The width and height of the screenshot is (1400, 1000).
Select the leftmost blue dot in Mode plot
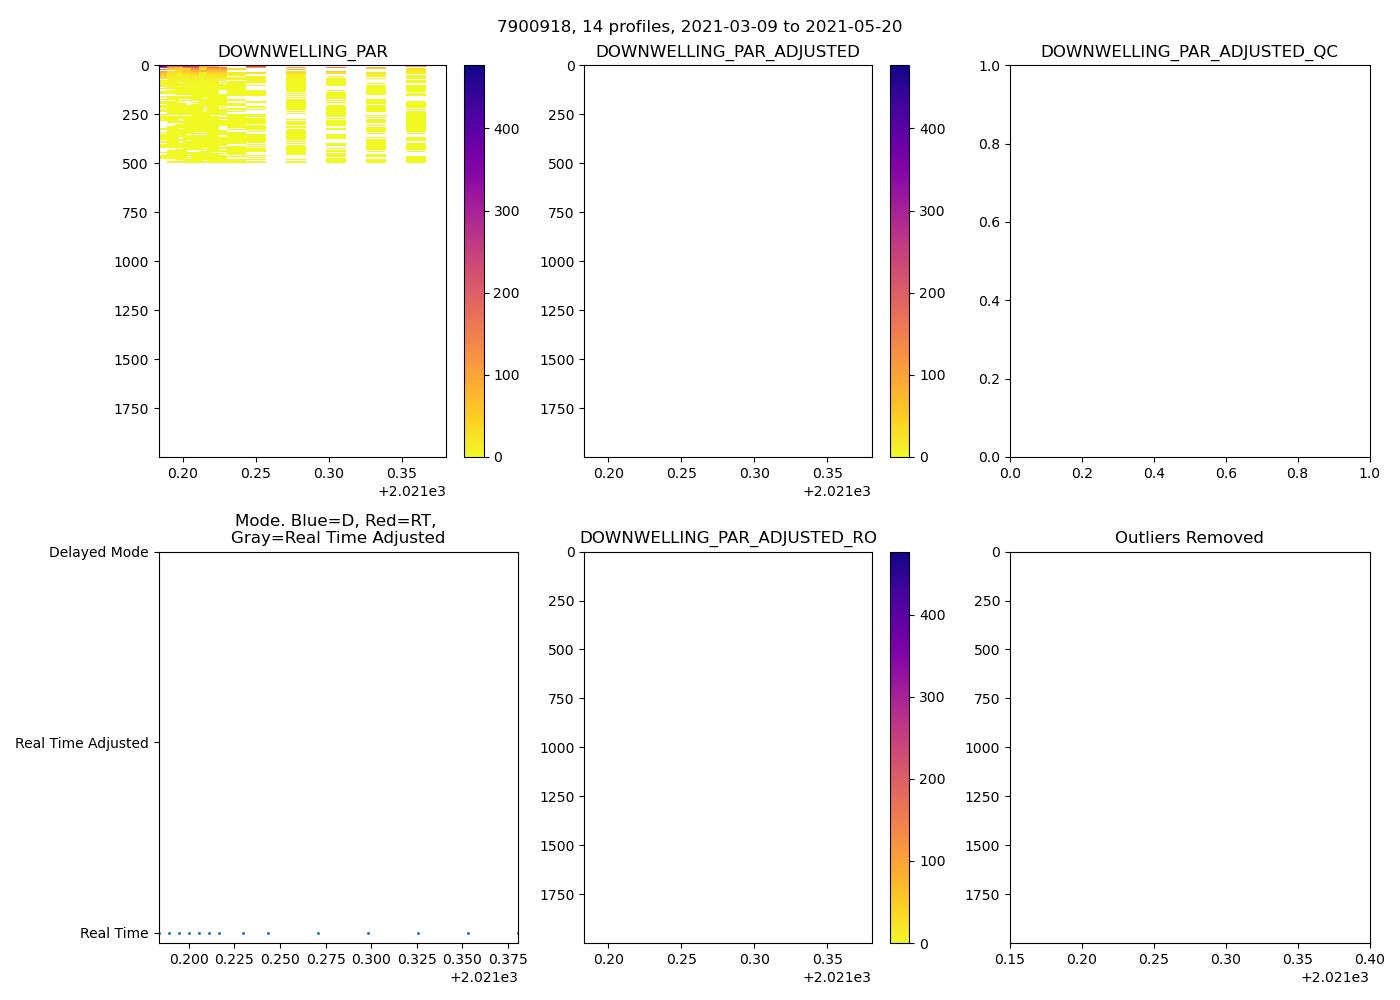click(169, 933)
